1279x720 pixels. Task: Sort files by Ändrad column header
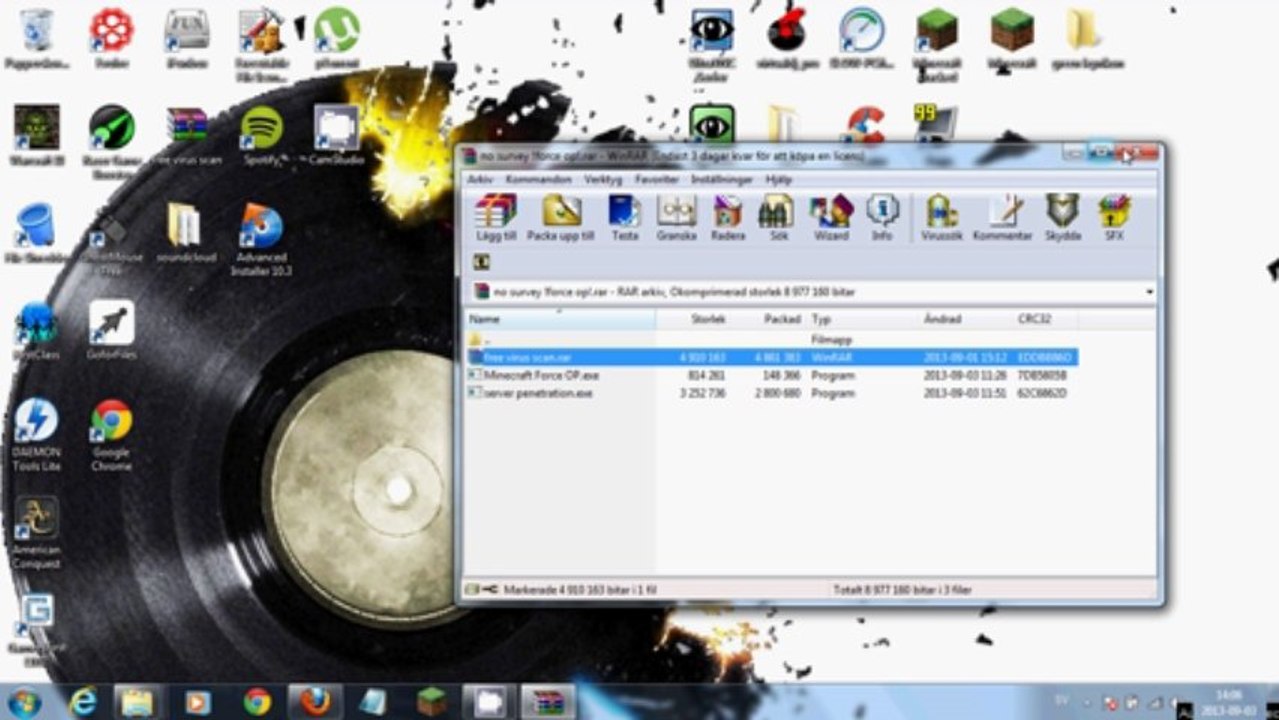pyautogui.click(x=965, y=319)
